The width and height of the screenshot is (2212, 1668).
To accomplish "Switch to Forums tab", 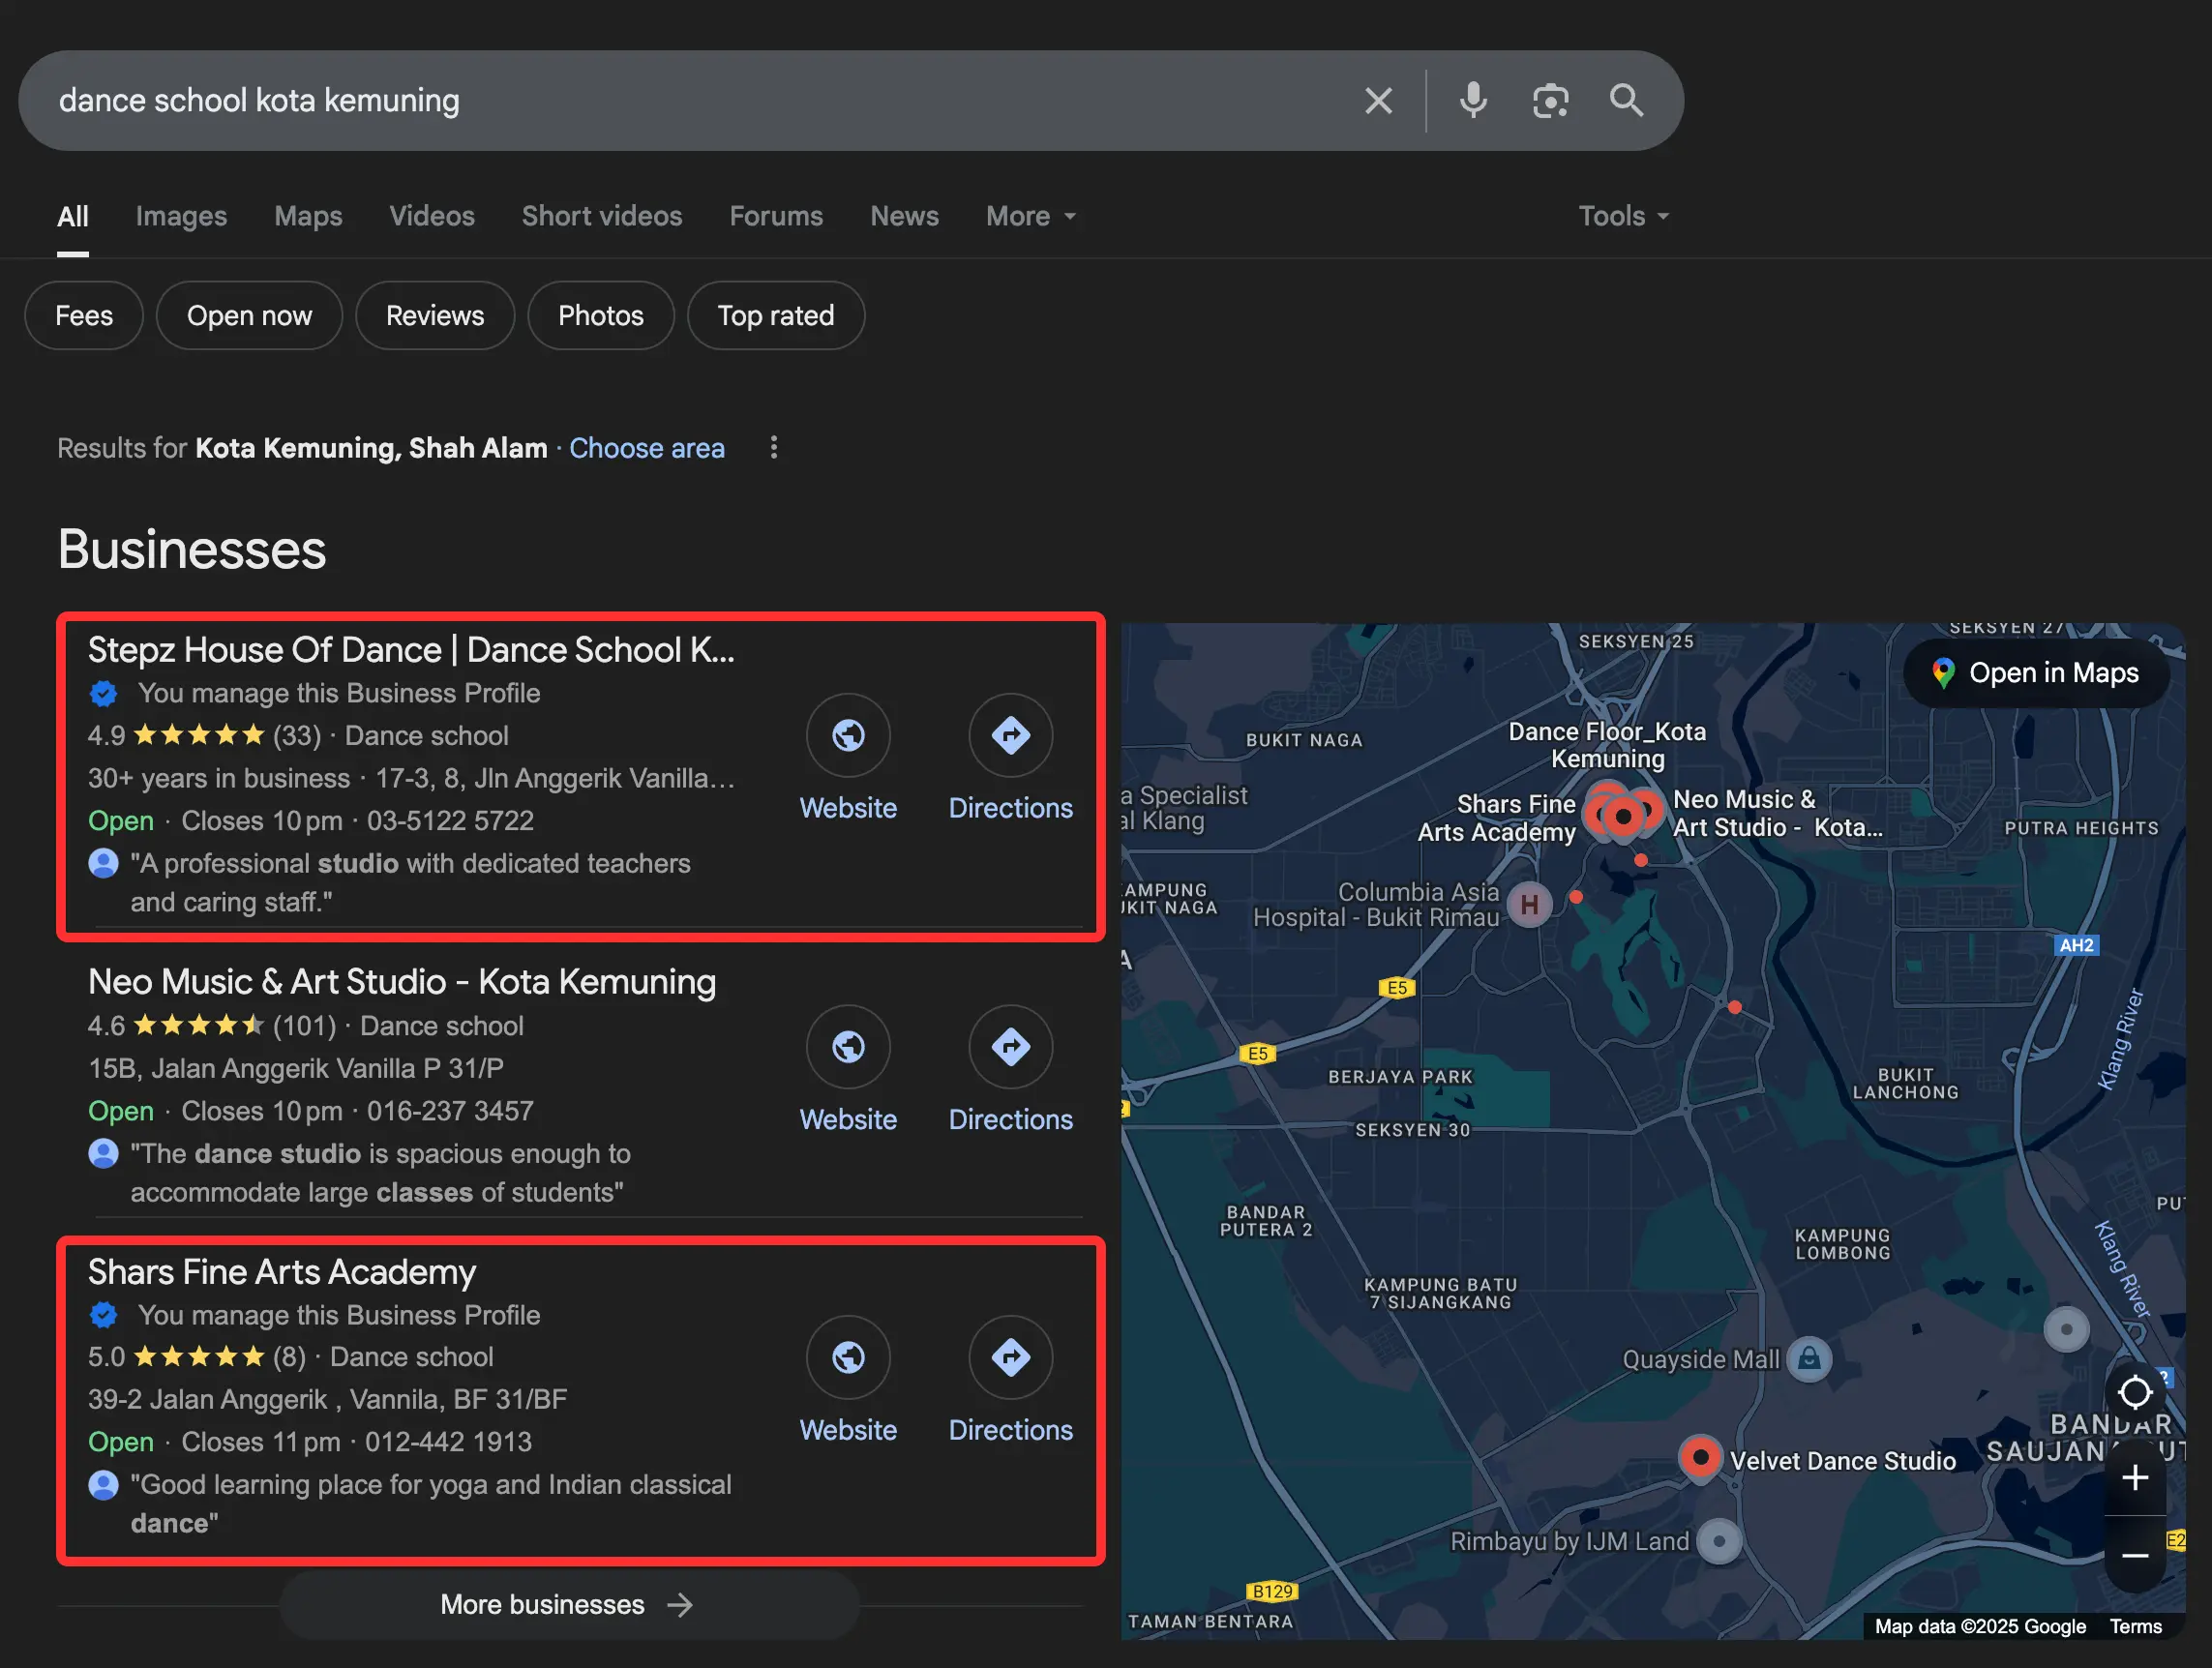I will click(775, 216).
